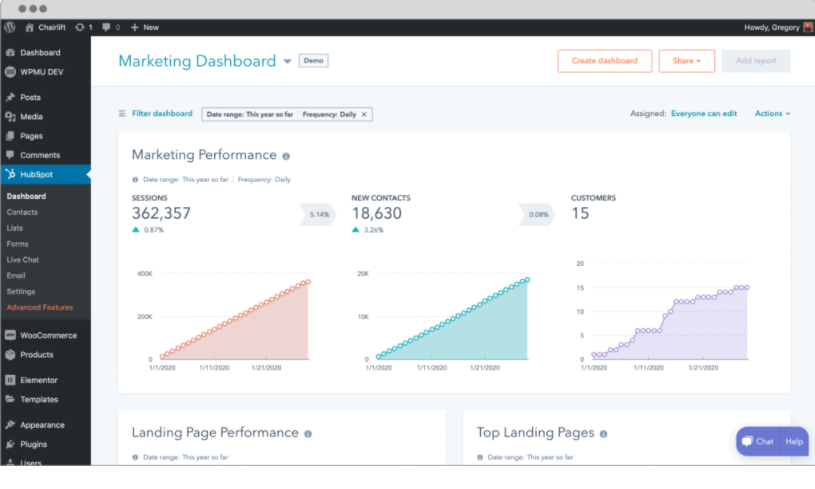This screenshot has width=815, height=489.
Task: Open HubSpot Contacts submenu item
Action: [x=22, y=212]
